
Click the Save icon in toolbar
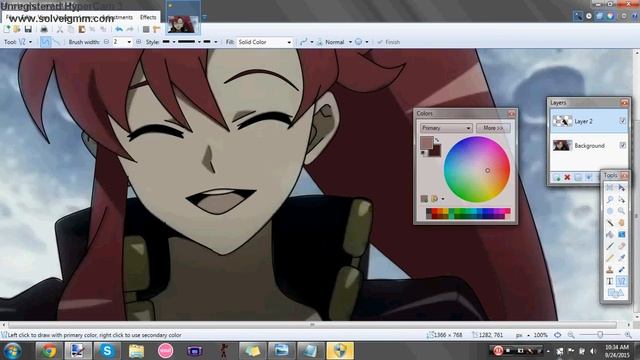click(28, 29)
